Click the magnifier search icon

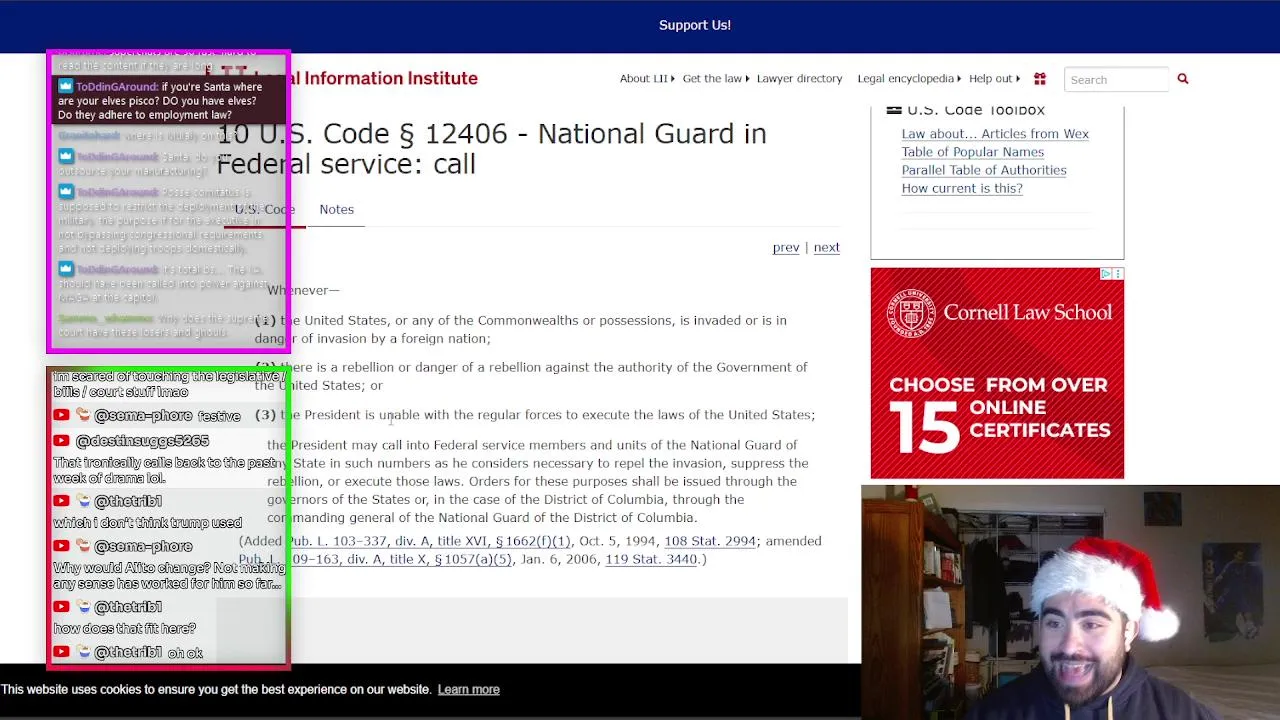[1183, 79]
